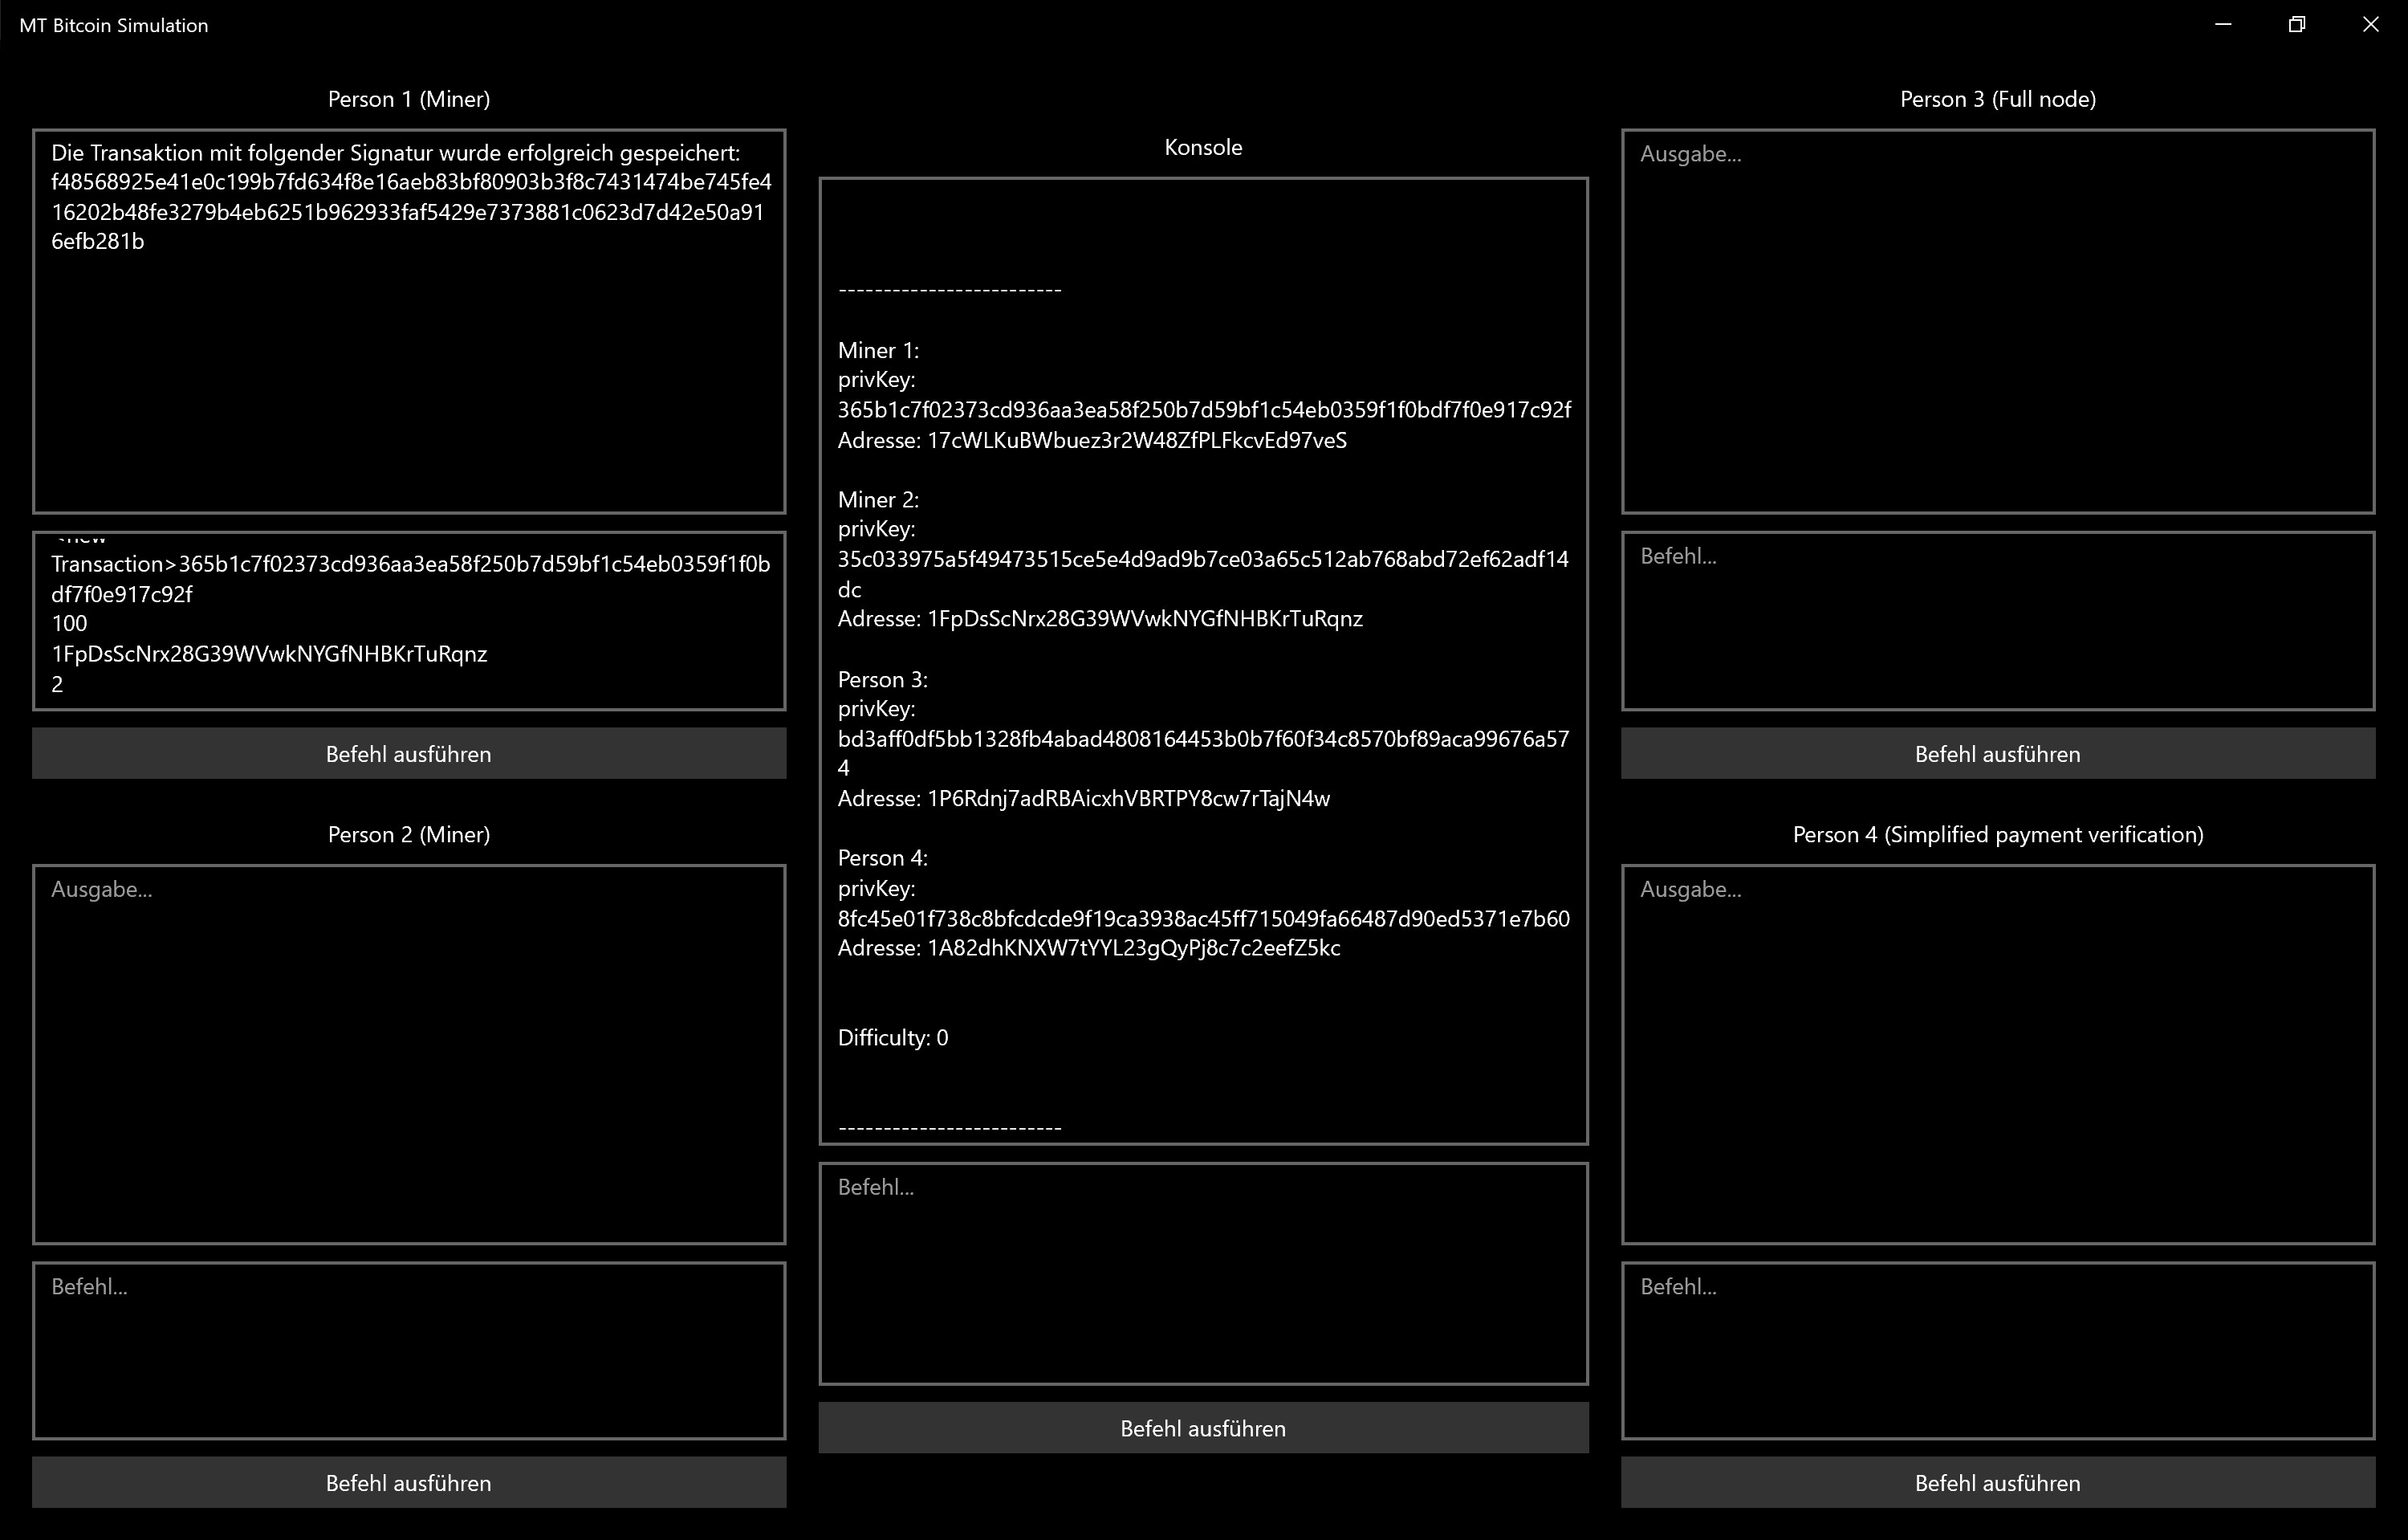Click into Person 2 Befehl input field
The width and height of the screenshot is (2408, 1540).
click(408, 1350)
